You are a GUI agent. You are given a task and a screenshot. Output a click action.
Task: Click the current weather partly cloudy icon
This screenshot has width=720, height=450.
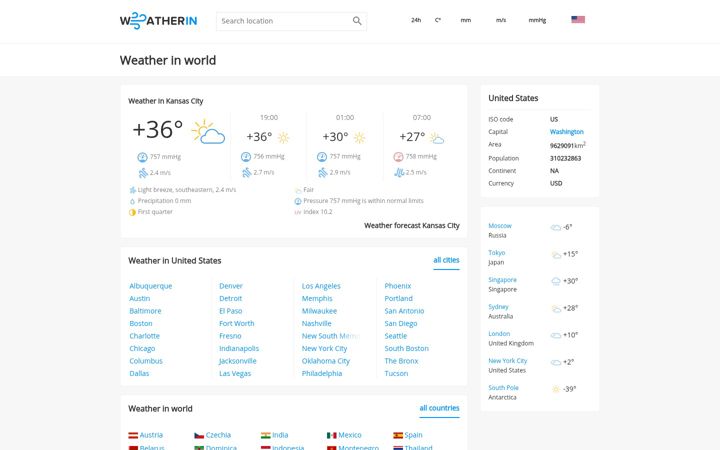[x=208, y=132]
